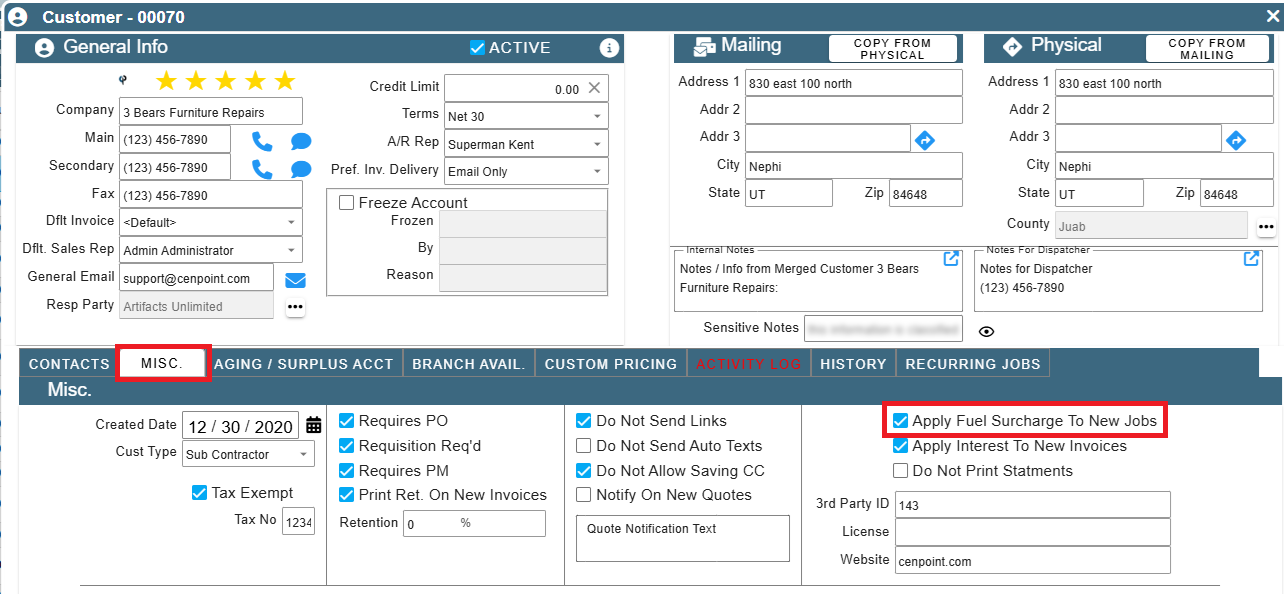Click the info icon in General Info header
Image resolution: width=1284 pixels, height=594 pixels.
coord(608,48)
